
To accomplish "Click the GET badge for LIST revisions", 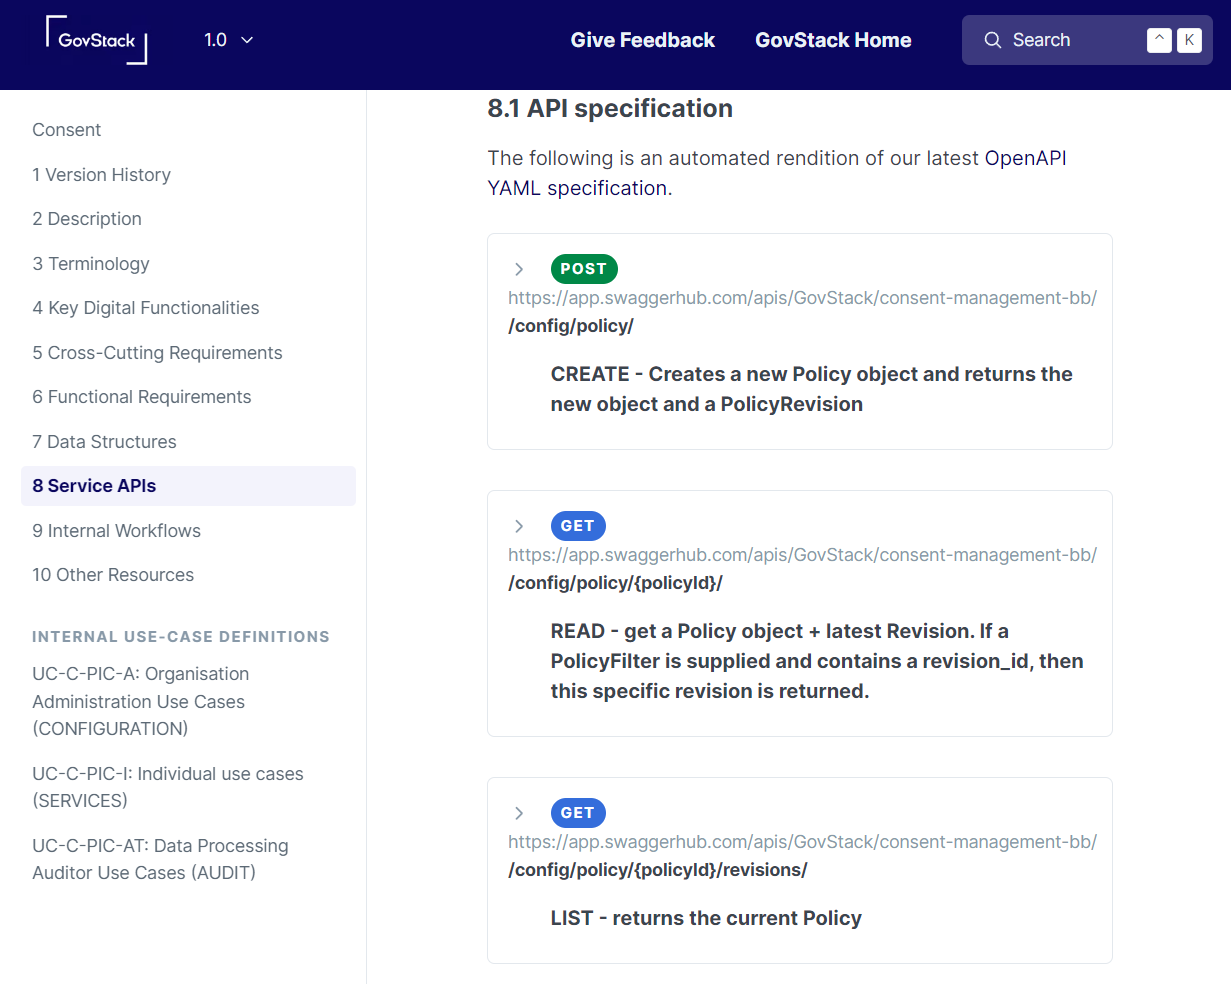I will 577,813.
